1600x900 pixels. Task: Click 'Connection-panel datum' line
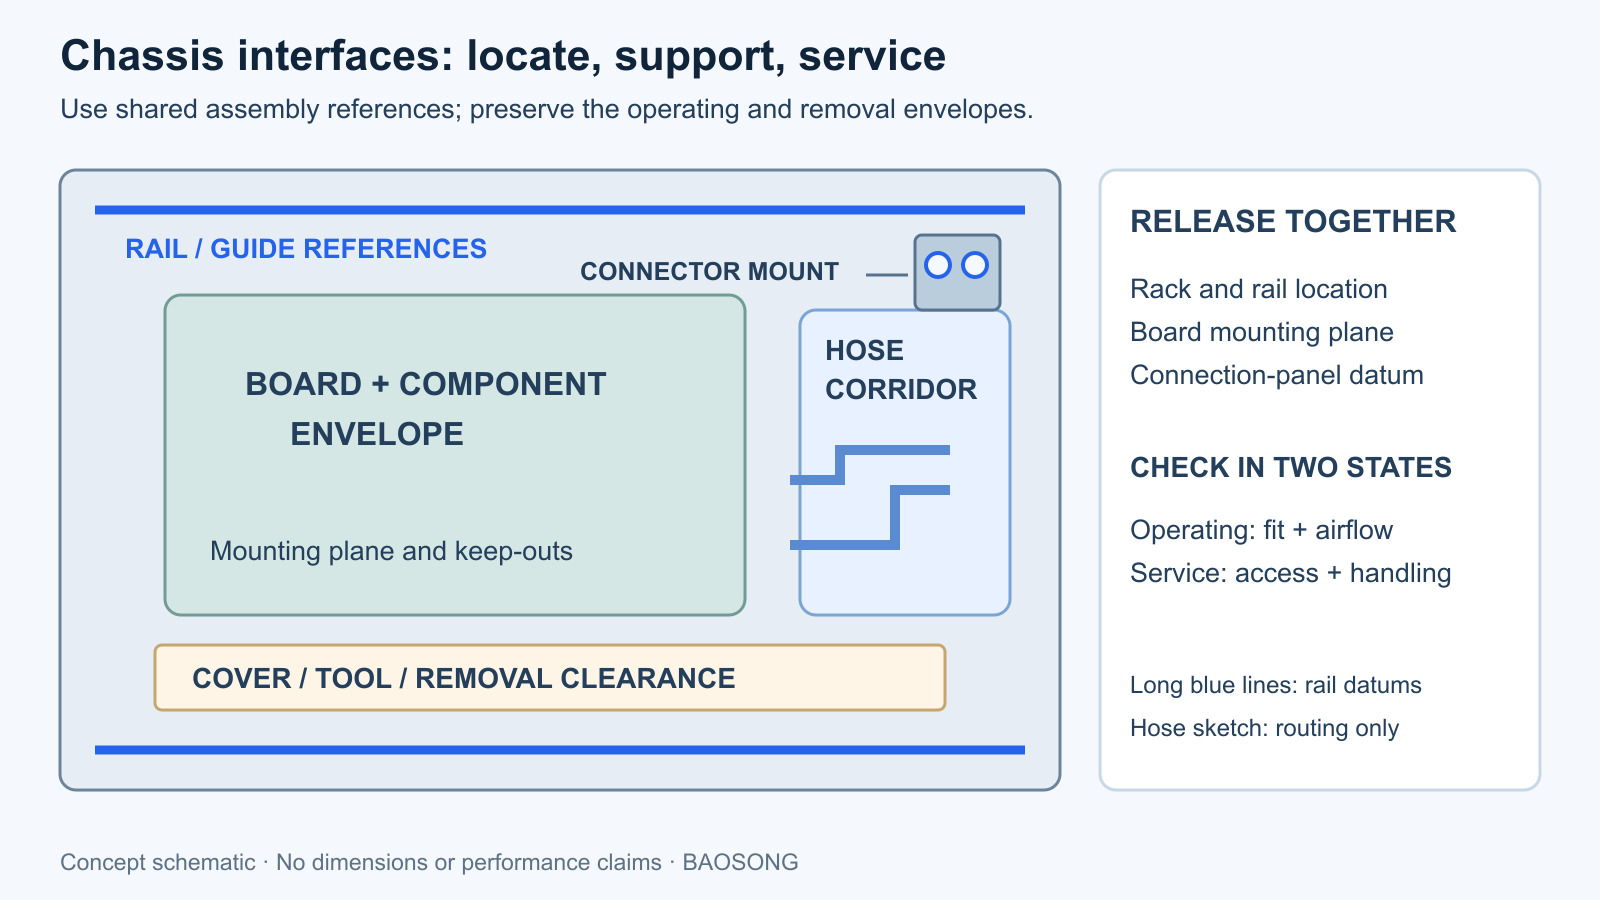tap(1277, 375)
